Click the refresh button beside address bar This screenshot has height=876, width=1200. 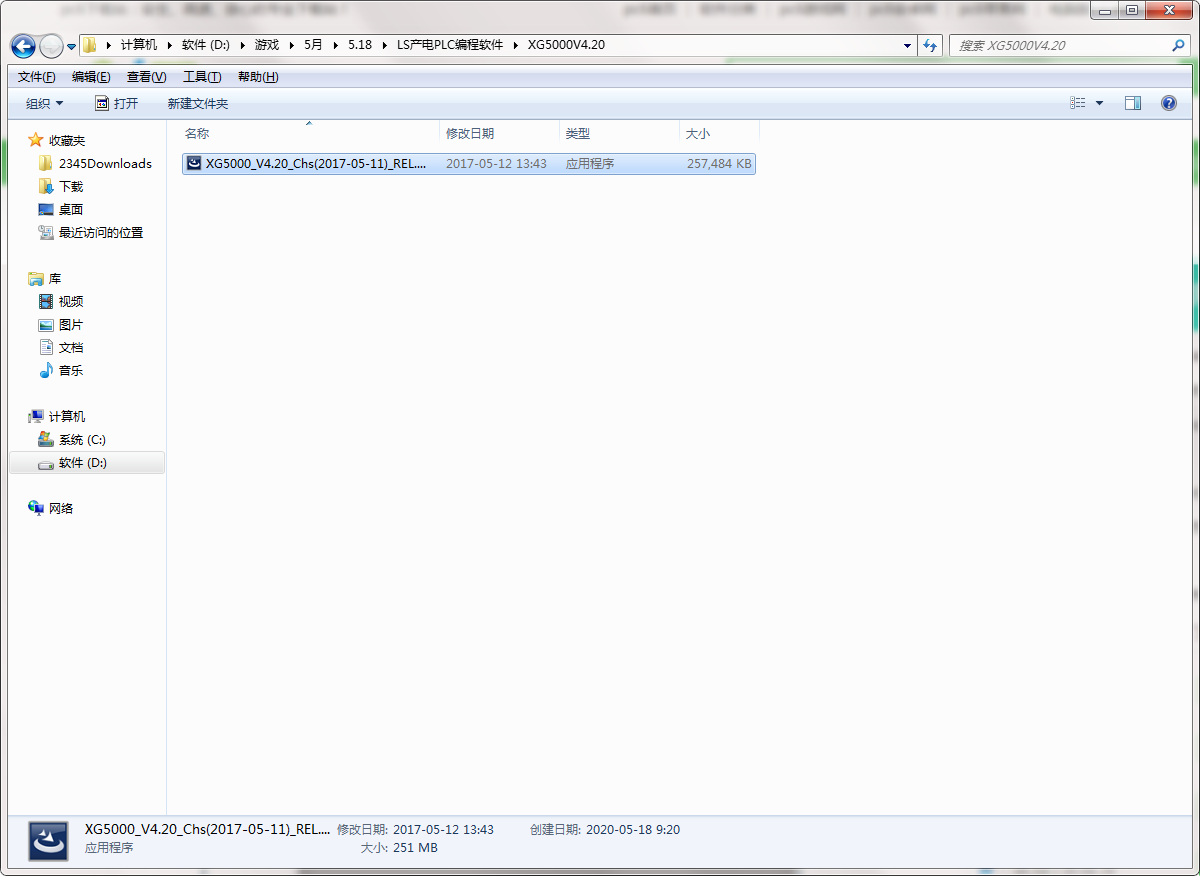(x=931, y=46)
